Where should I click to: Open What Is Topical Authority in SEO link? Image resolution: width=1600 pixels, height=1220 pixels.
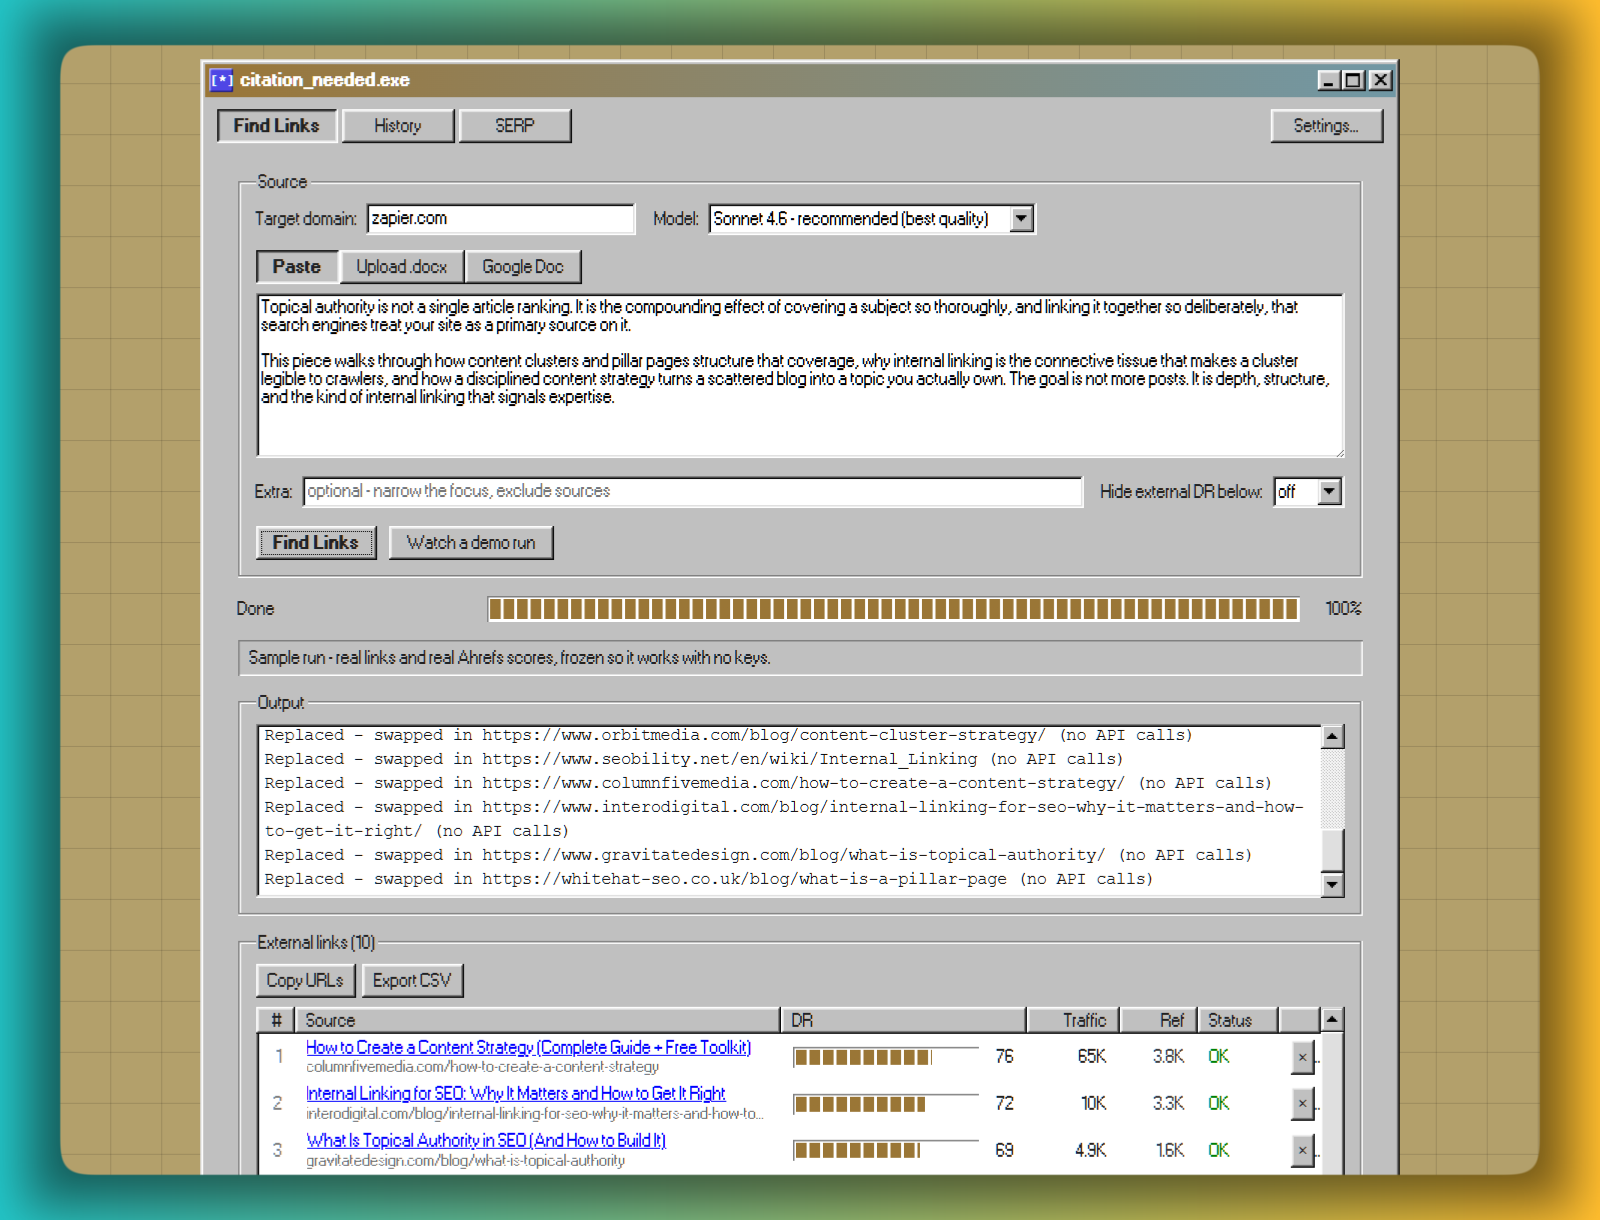(x=486, y=1141)
